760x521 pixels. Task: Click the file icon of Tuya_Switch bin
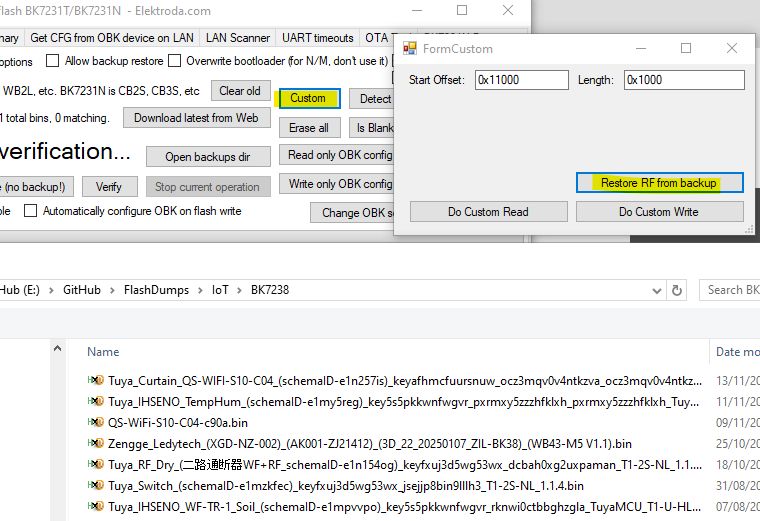click(96, 485)
